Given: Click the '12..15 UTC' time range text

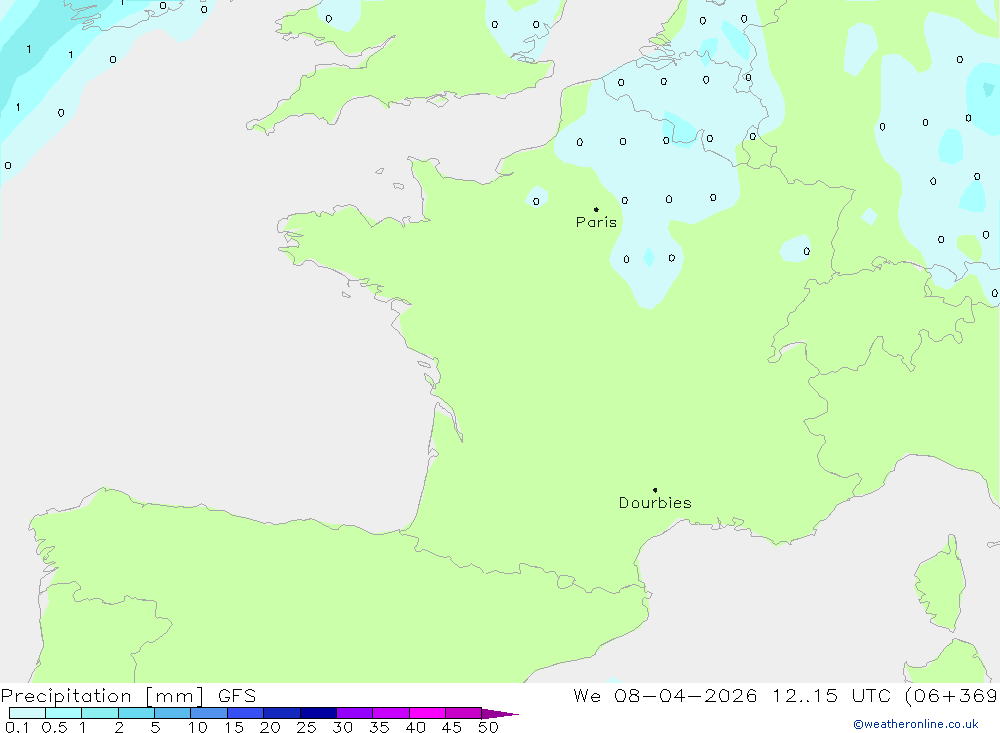Looking at the screenshot, I should point(831,696).
